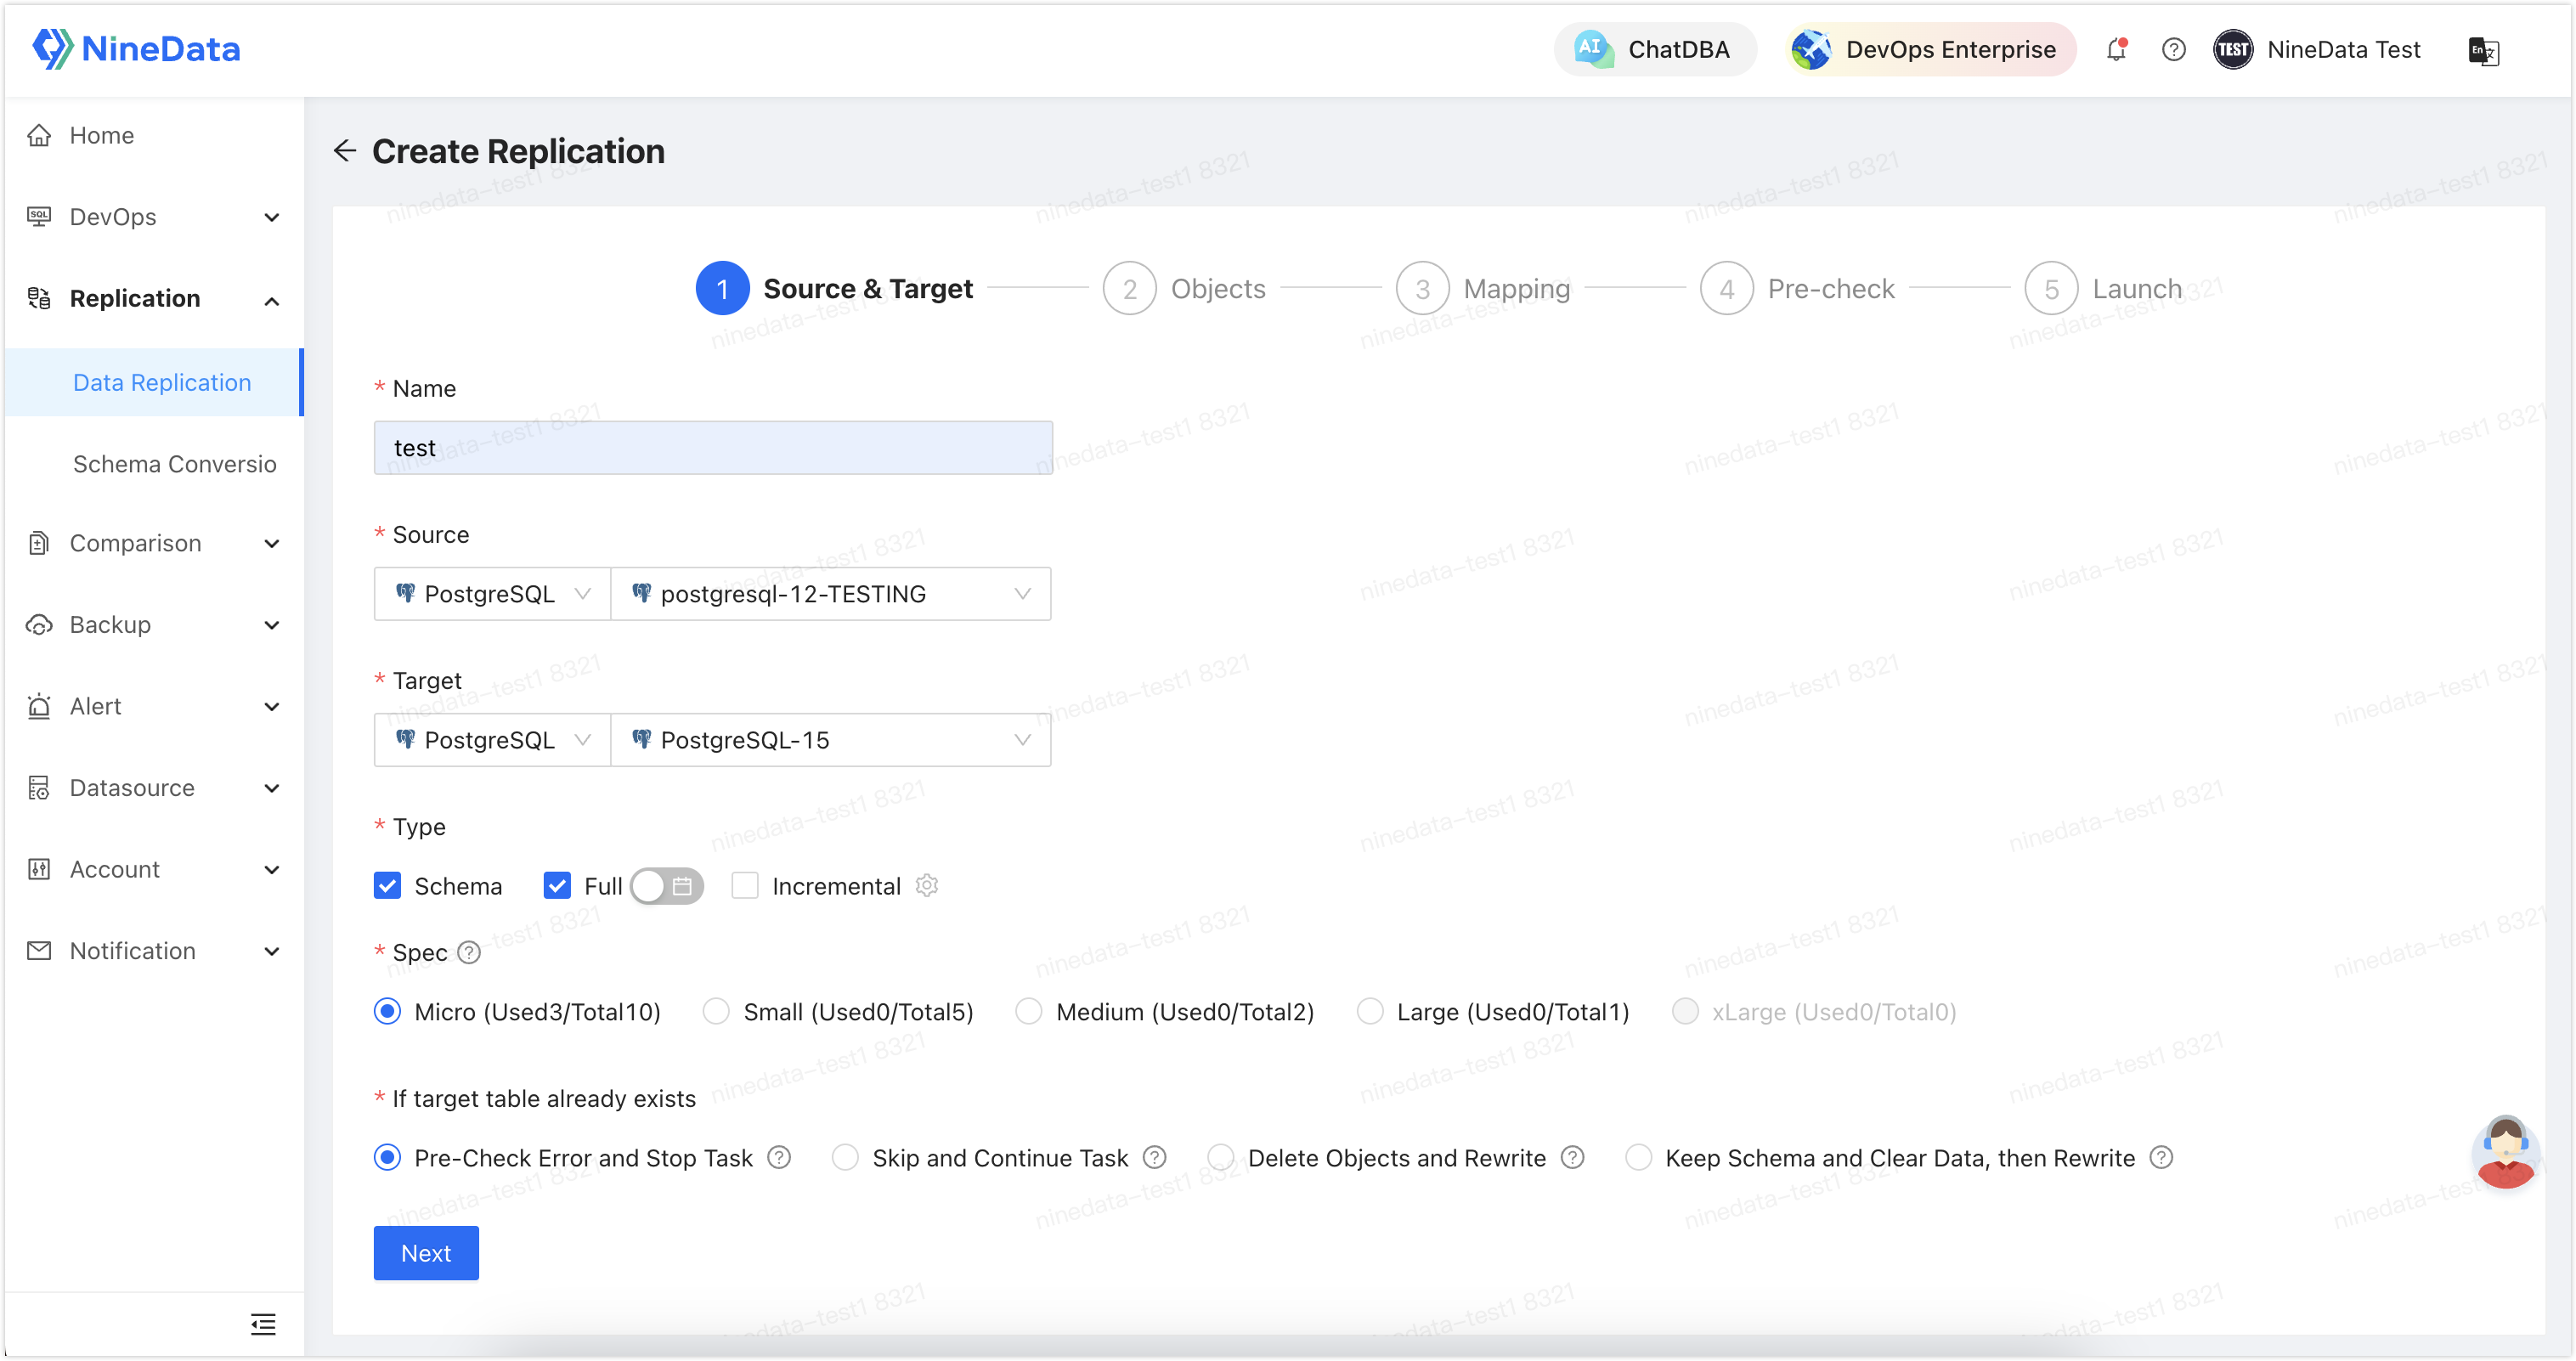Expand the Backup sidebar menu
The image size is (2576, 1361).
[x=153, y=625]
